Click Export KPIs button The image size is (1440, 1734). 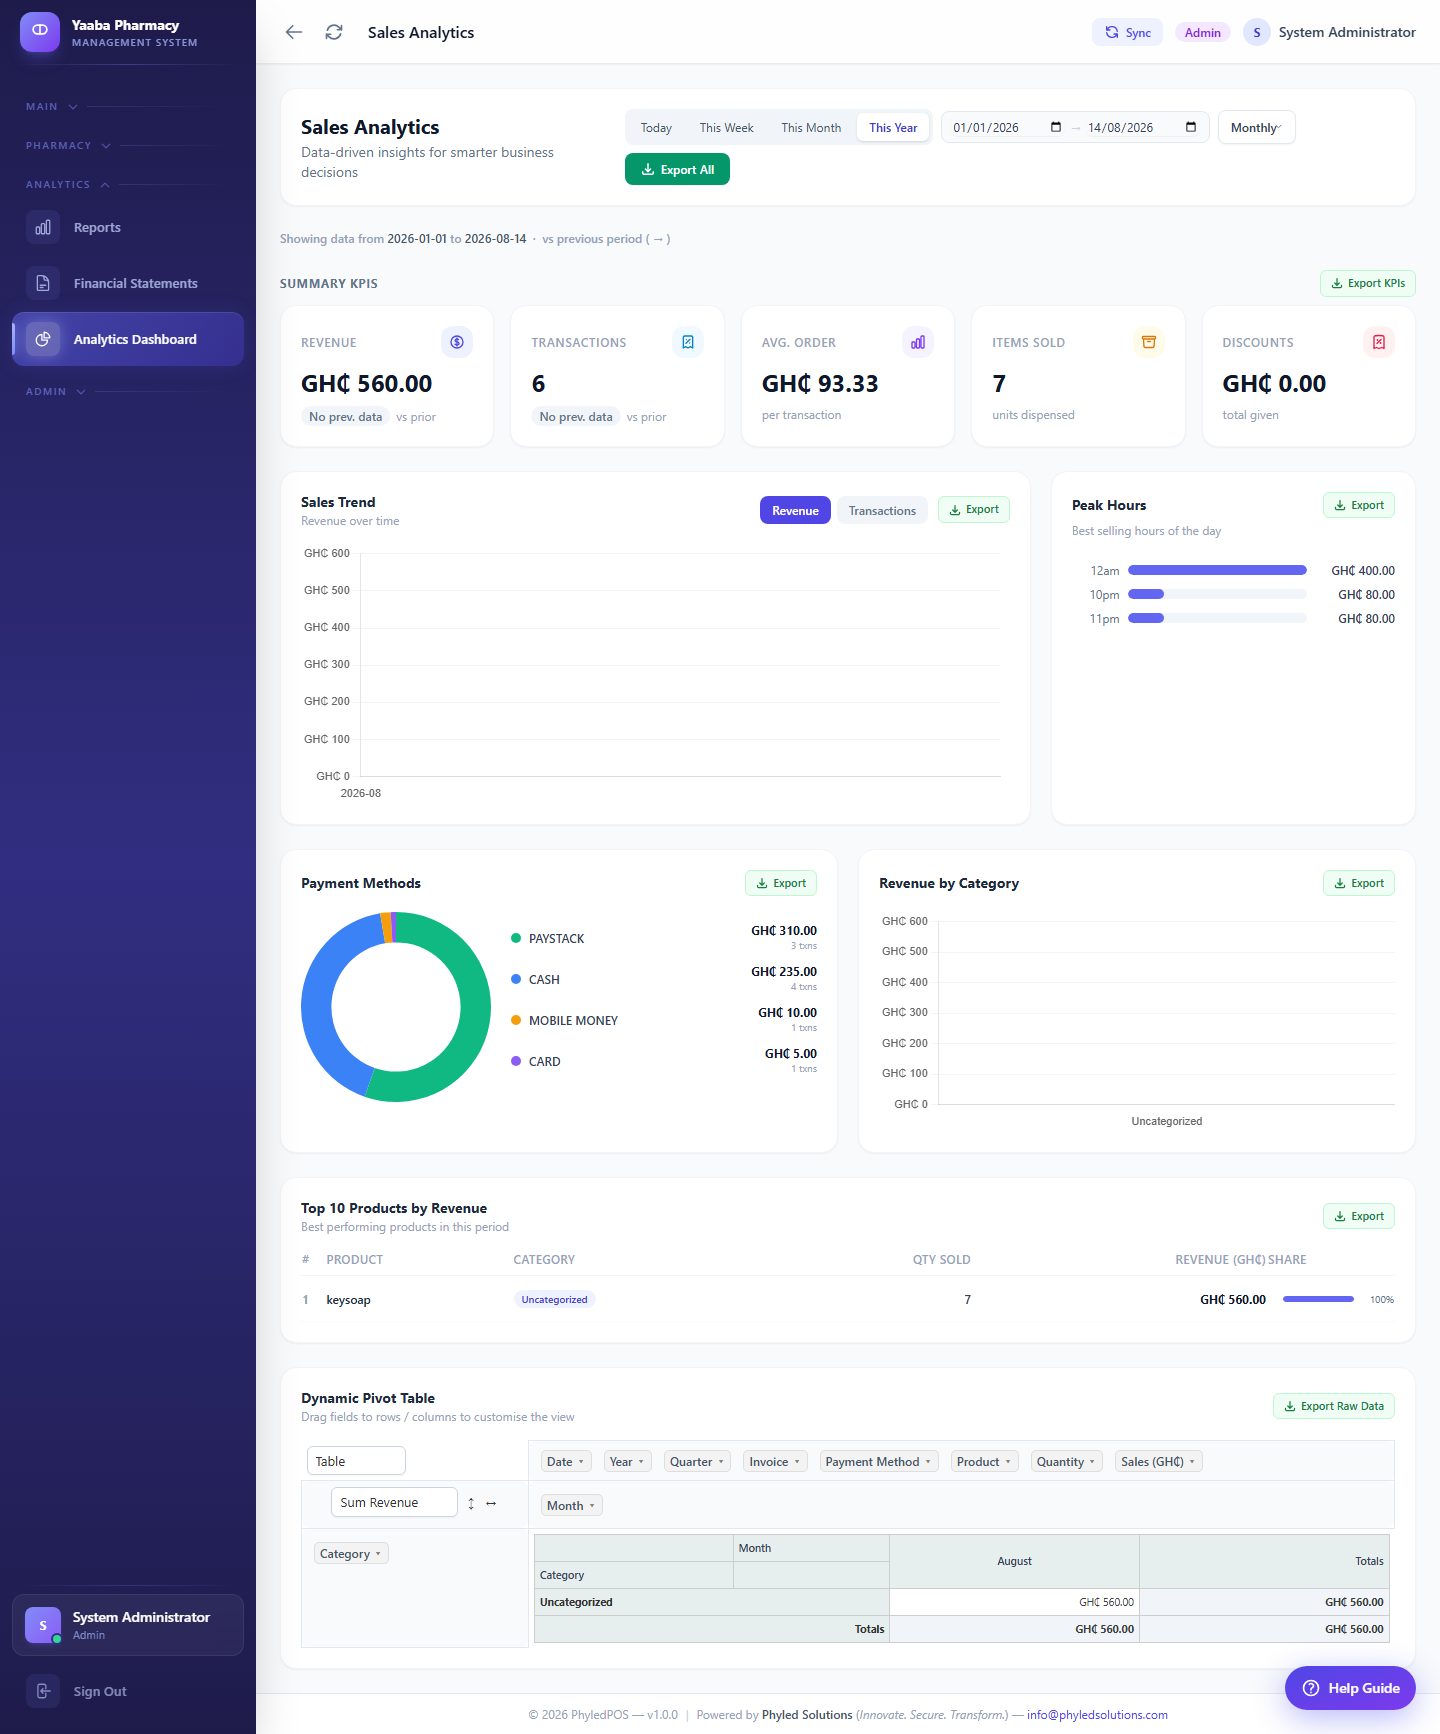tap(1368, 283)
